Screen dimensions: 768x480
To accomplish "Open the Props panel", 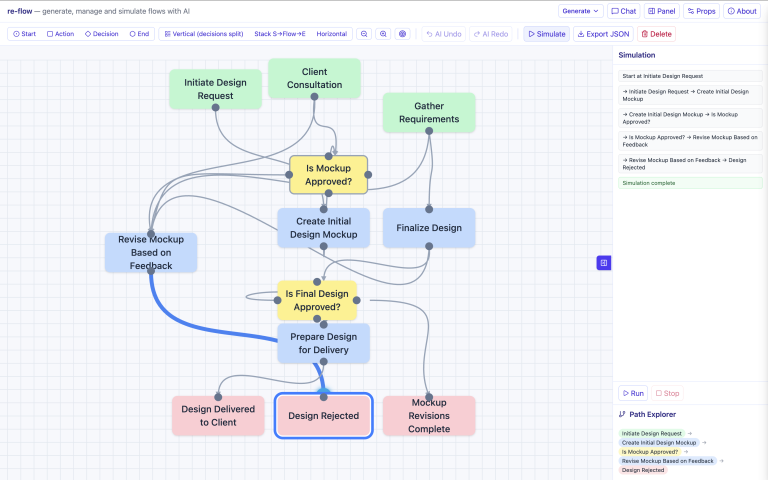I will (701, 11).
